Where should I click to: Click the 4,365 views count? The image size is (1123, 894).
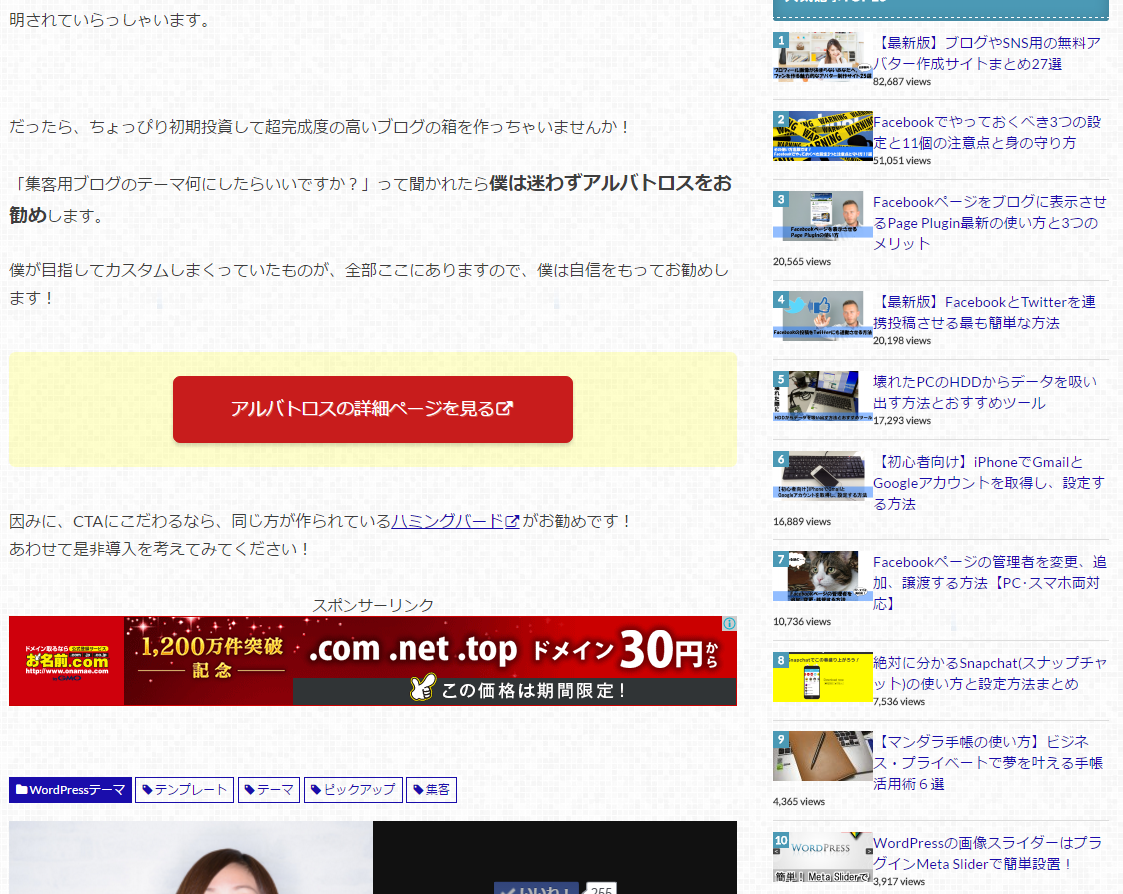point(799,802)
